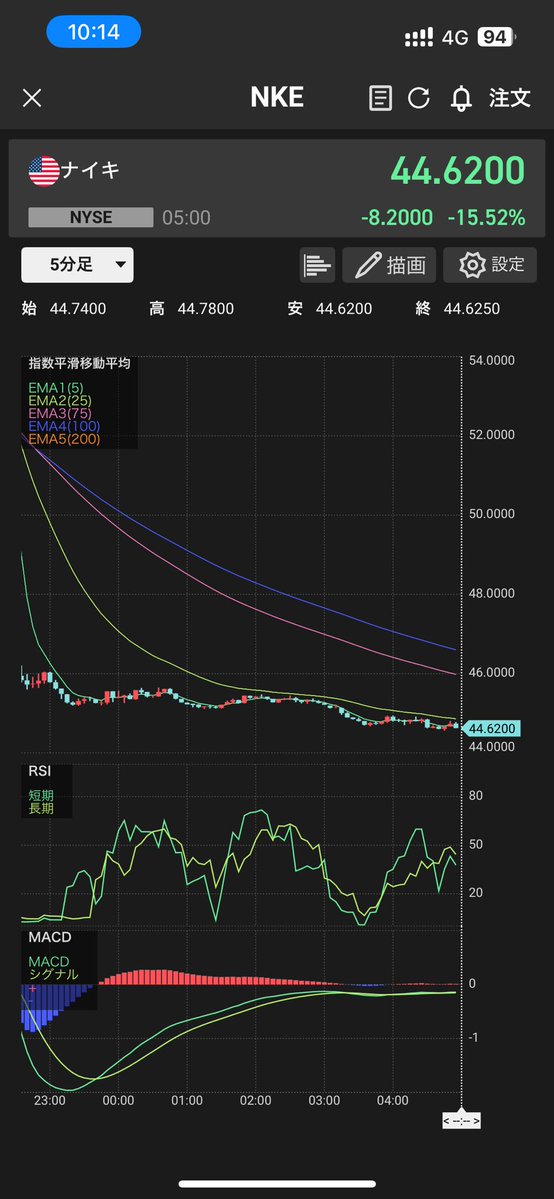
Task: Open the 5分足 timeframe dropdown
Action: click(x=77, y=265)
